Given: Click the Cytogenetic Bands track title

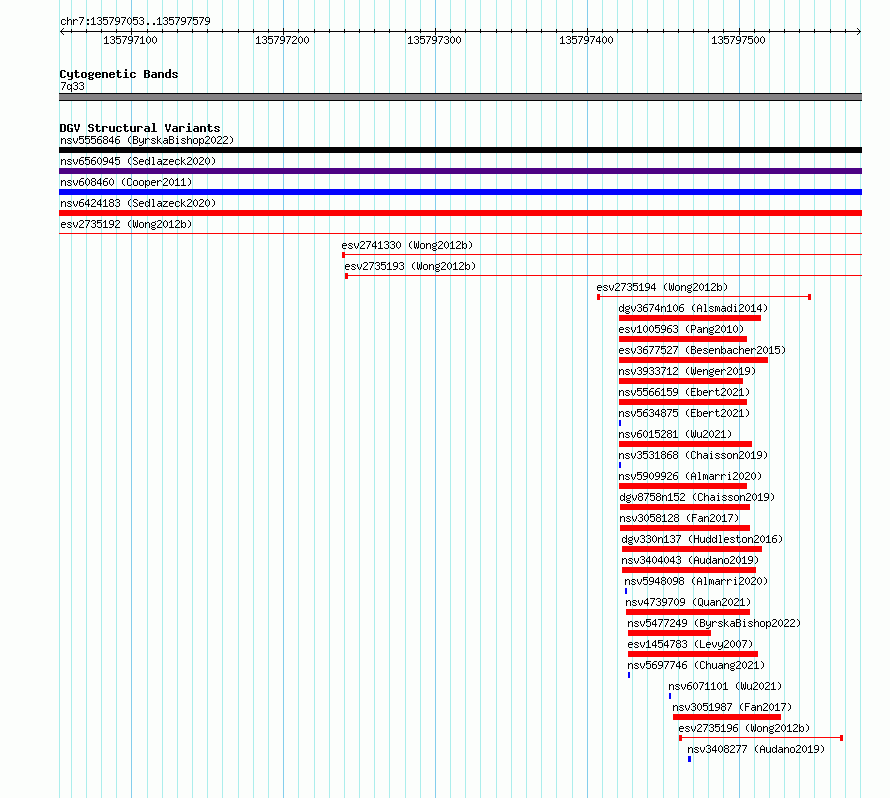Looking at the screenshot, I should point(119,74).
